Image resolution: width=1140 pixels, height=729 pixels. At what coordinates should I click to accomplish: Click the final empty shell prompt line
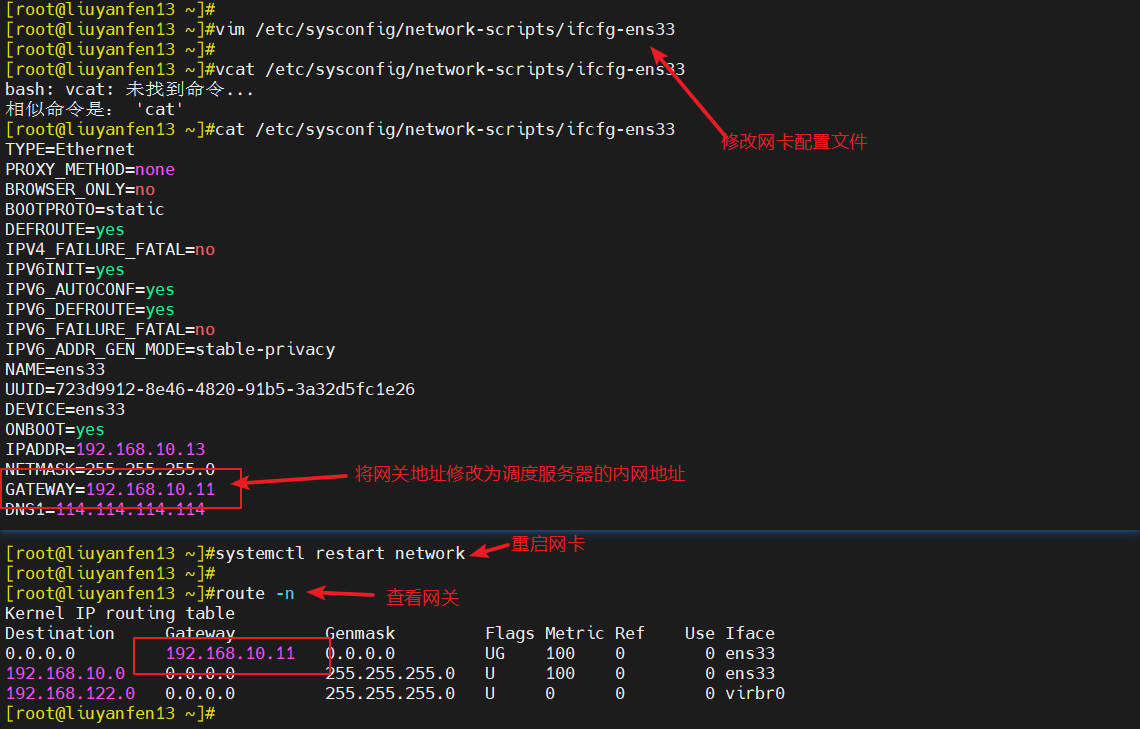coord(110,713)
